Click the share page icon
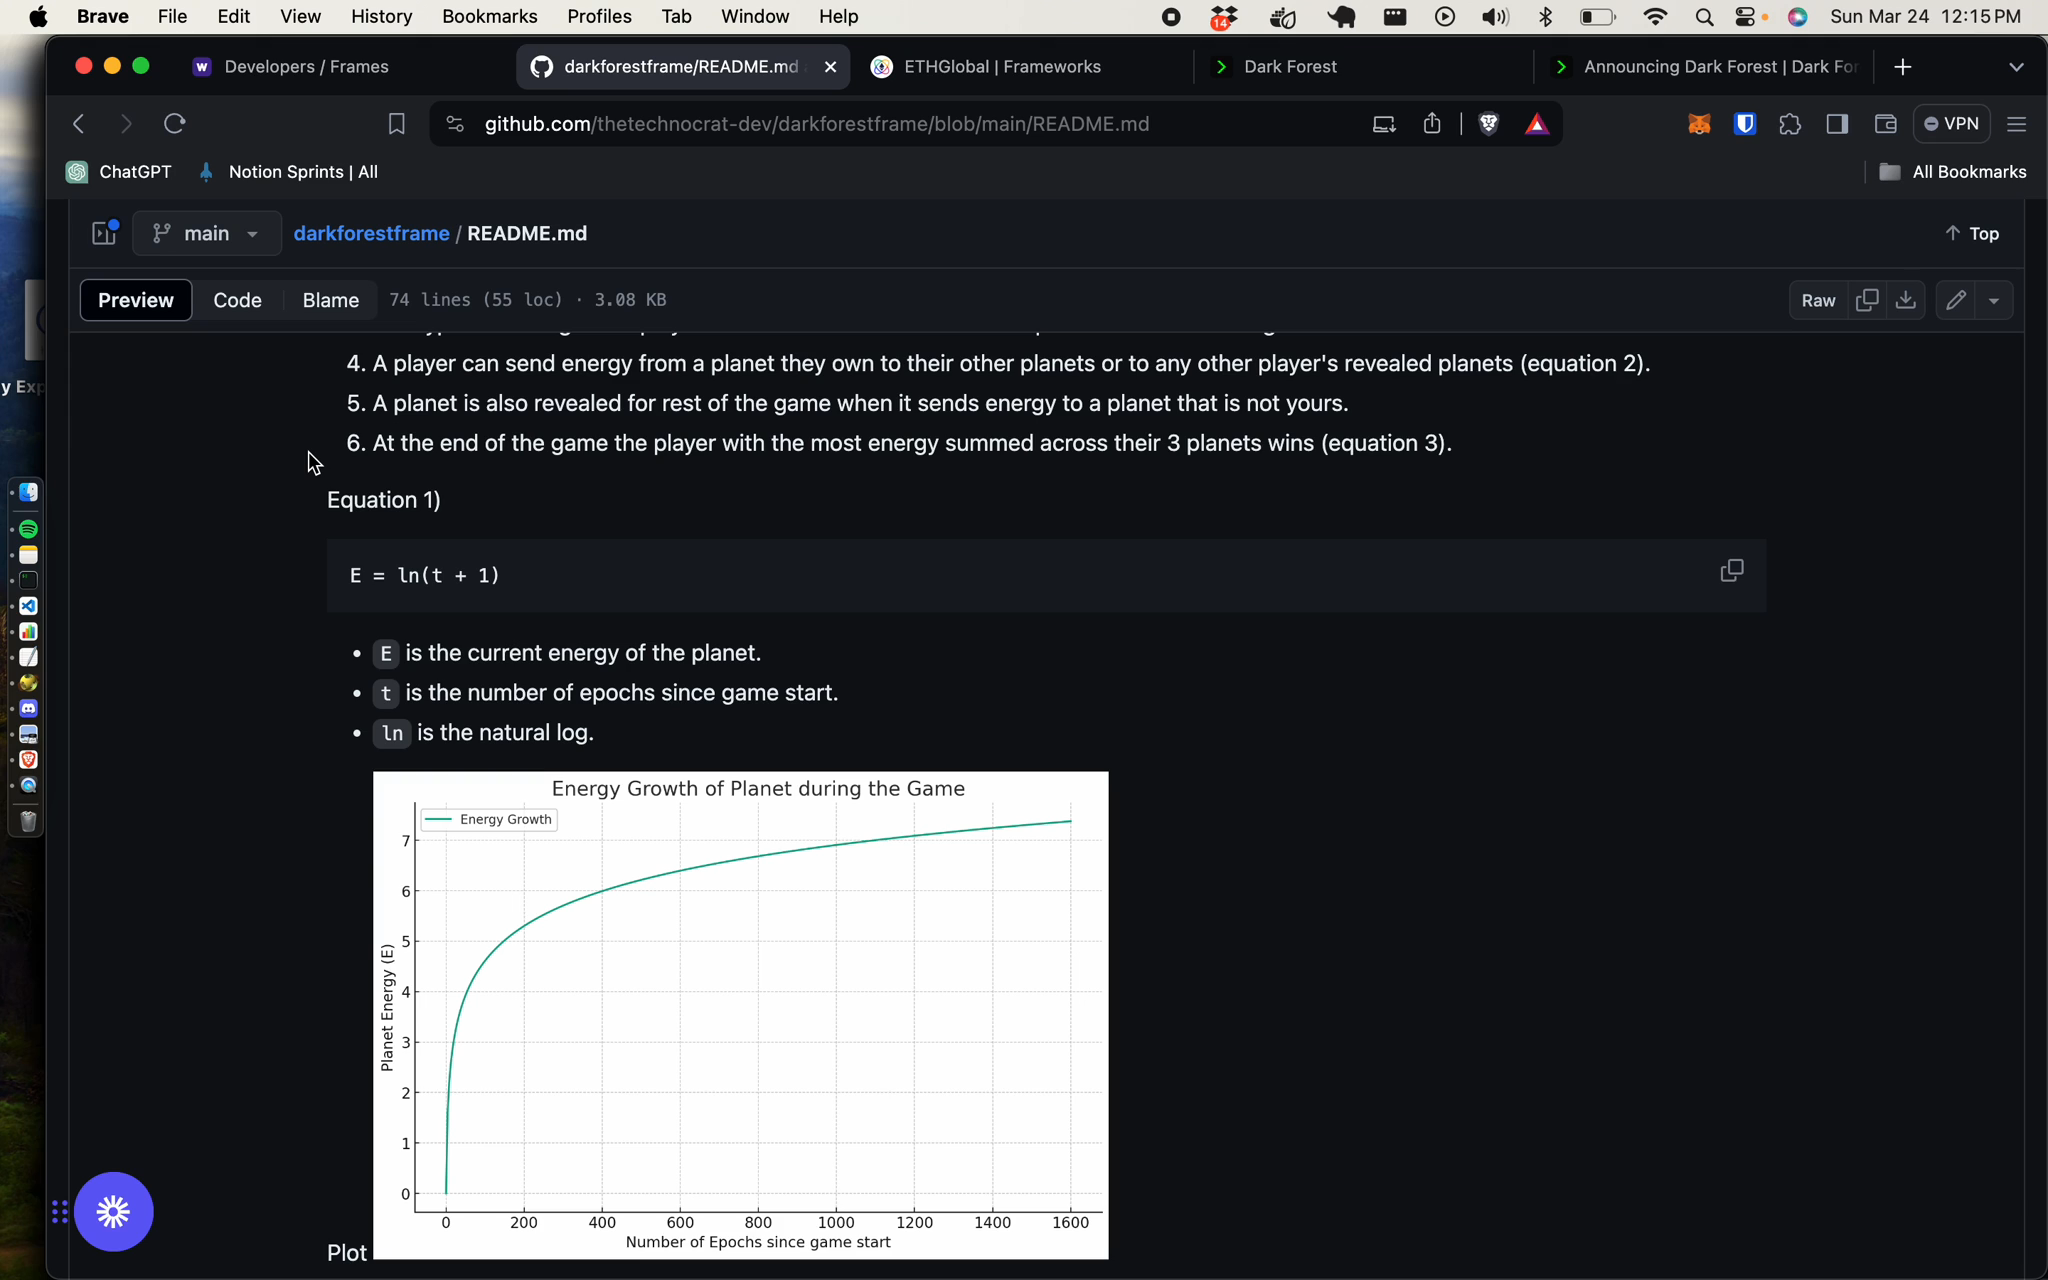 [x=1432, y=124]
